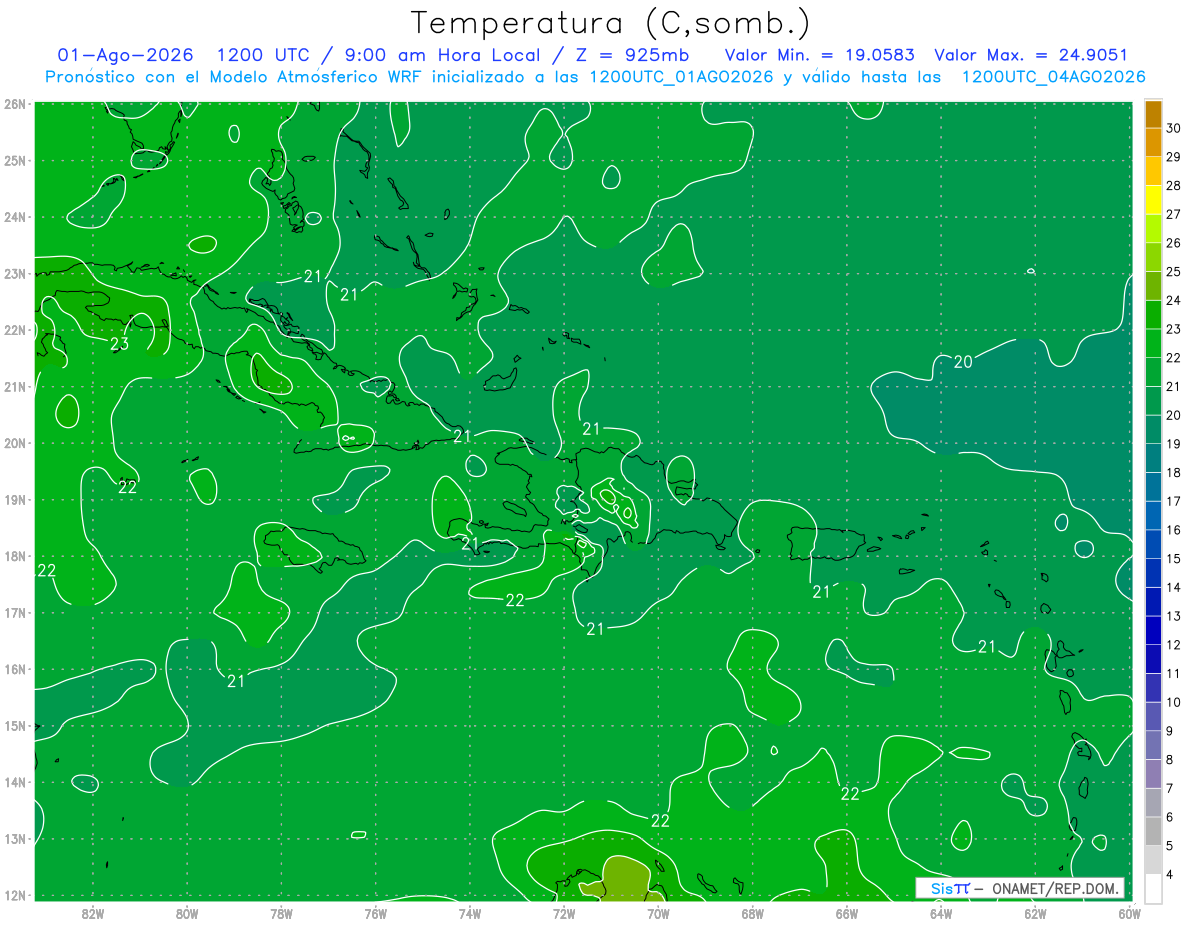
Task: Click the '16N' latitude axis label
Action: [15, 669]
